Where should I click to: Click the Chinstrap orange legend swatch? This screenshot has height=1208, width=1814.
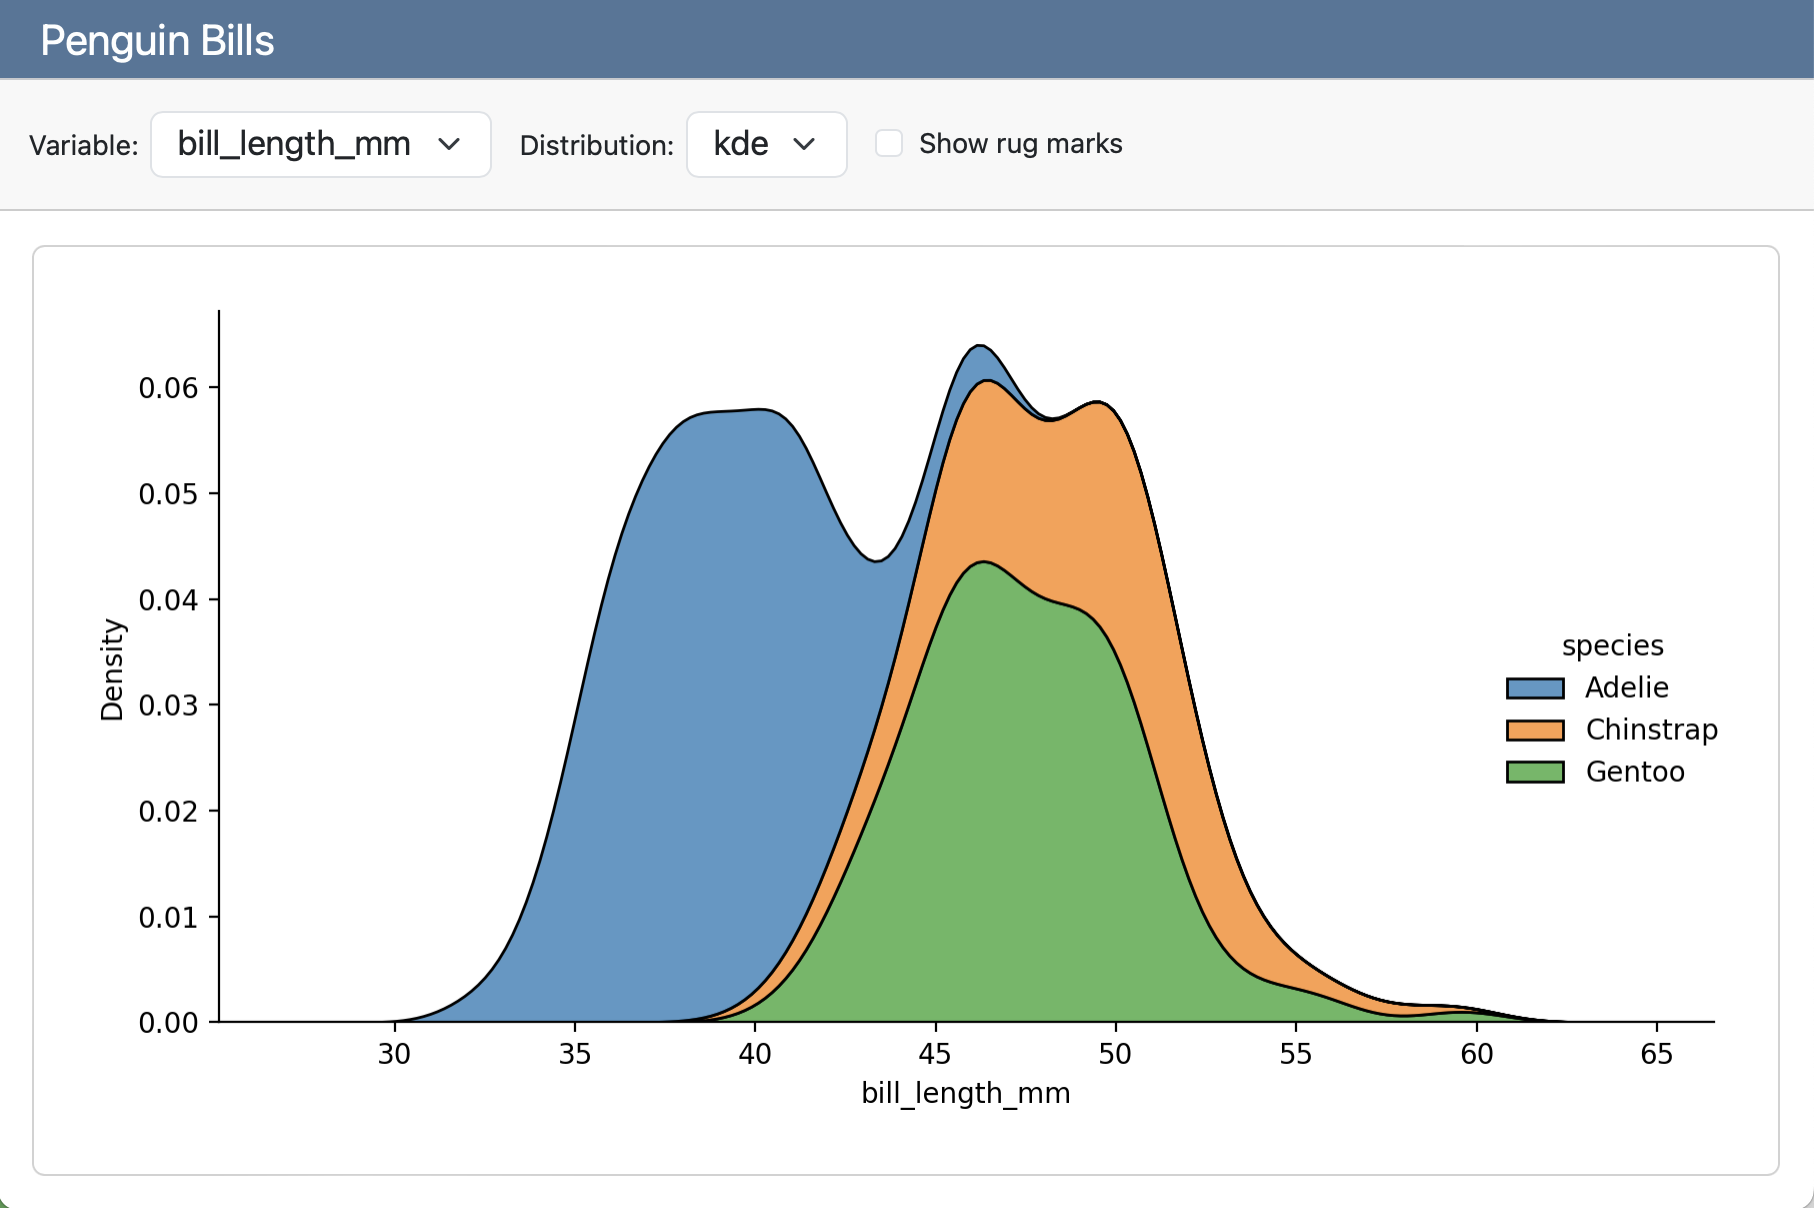(1534, 730)
